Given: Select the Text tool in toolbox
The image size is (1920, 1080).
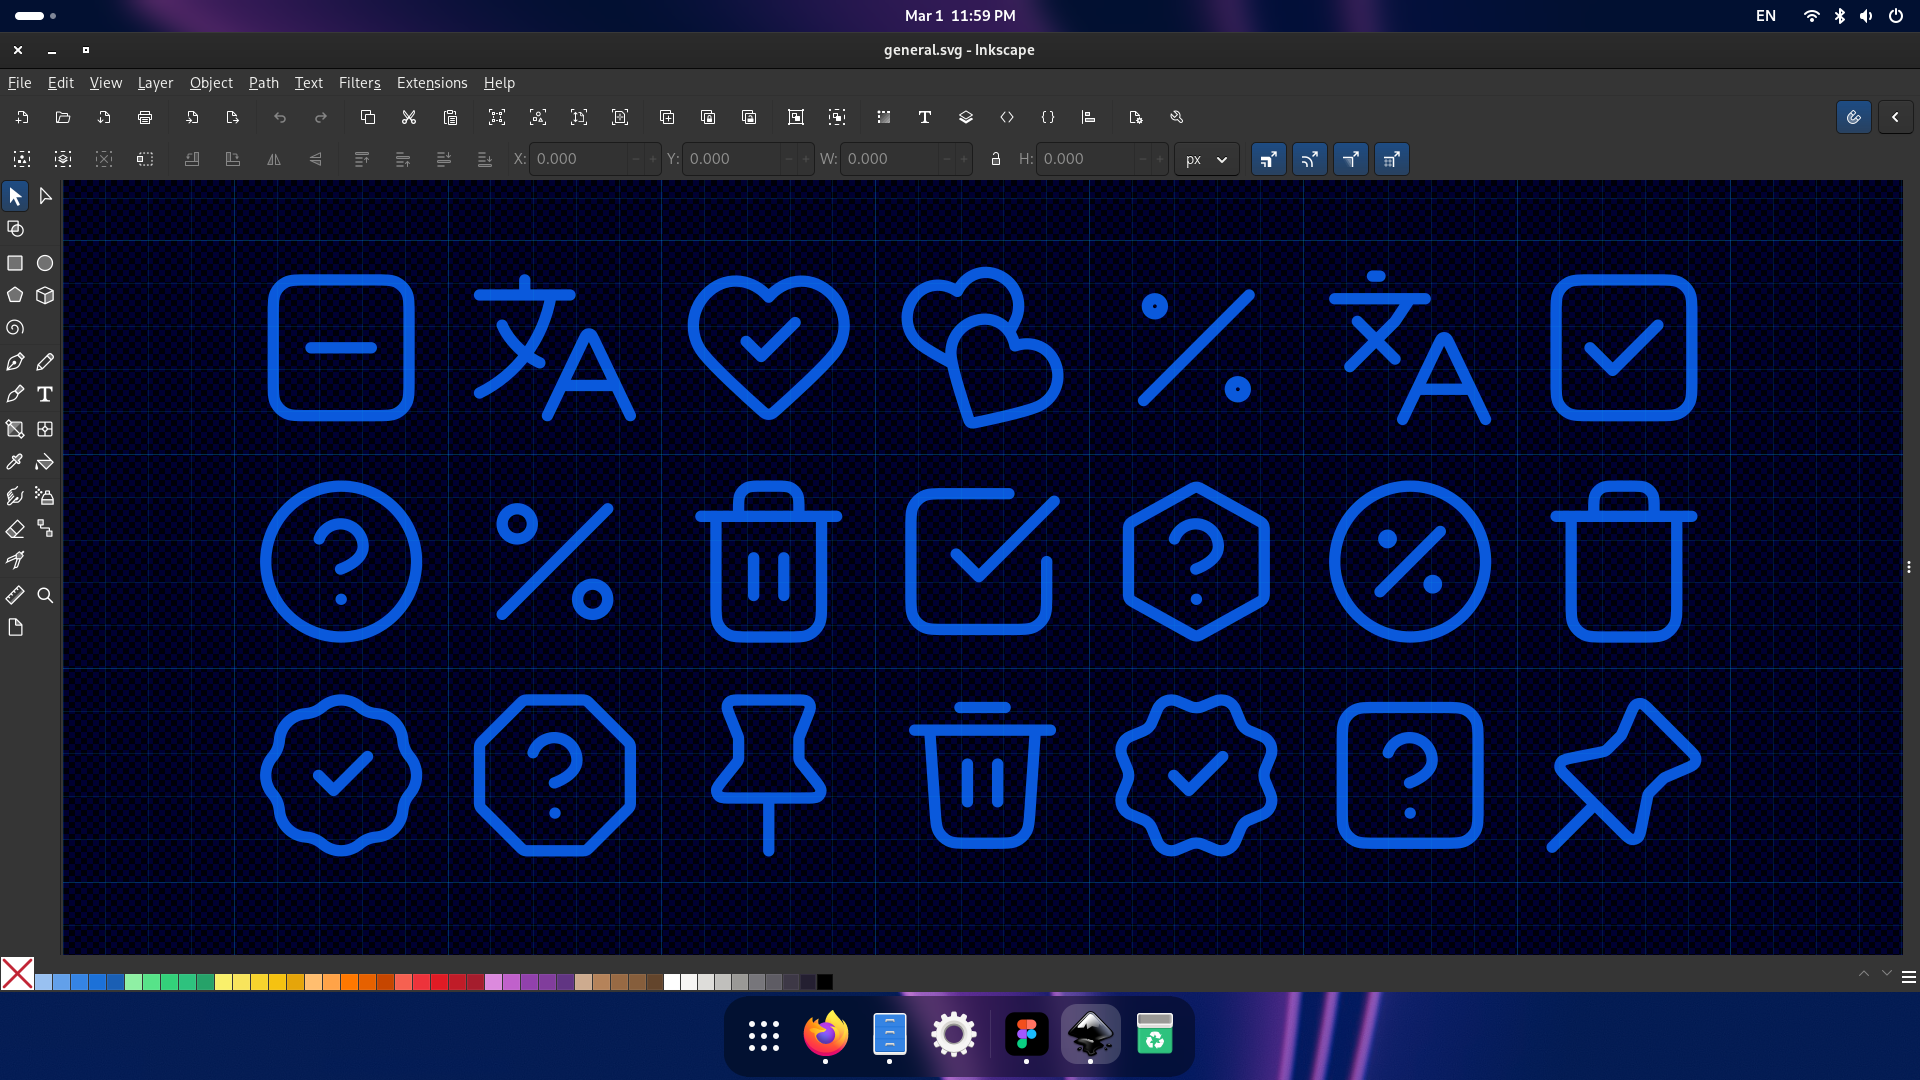Looking at the screenshot, I should pos(45,394).
